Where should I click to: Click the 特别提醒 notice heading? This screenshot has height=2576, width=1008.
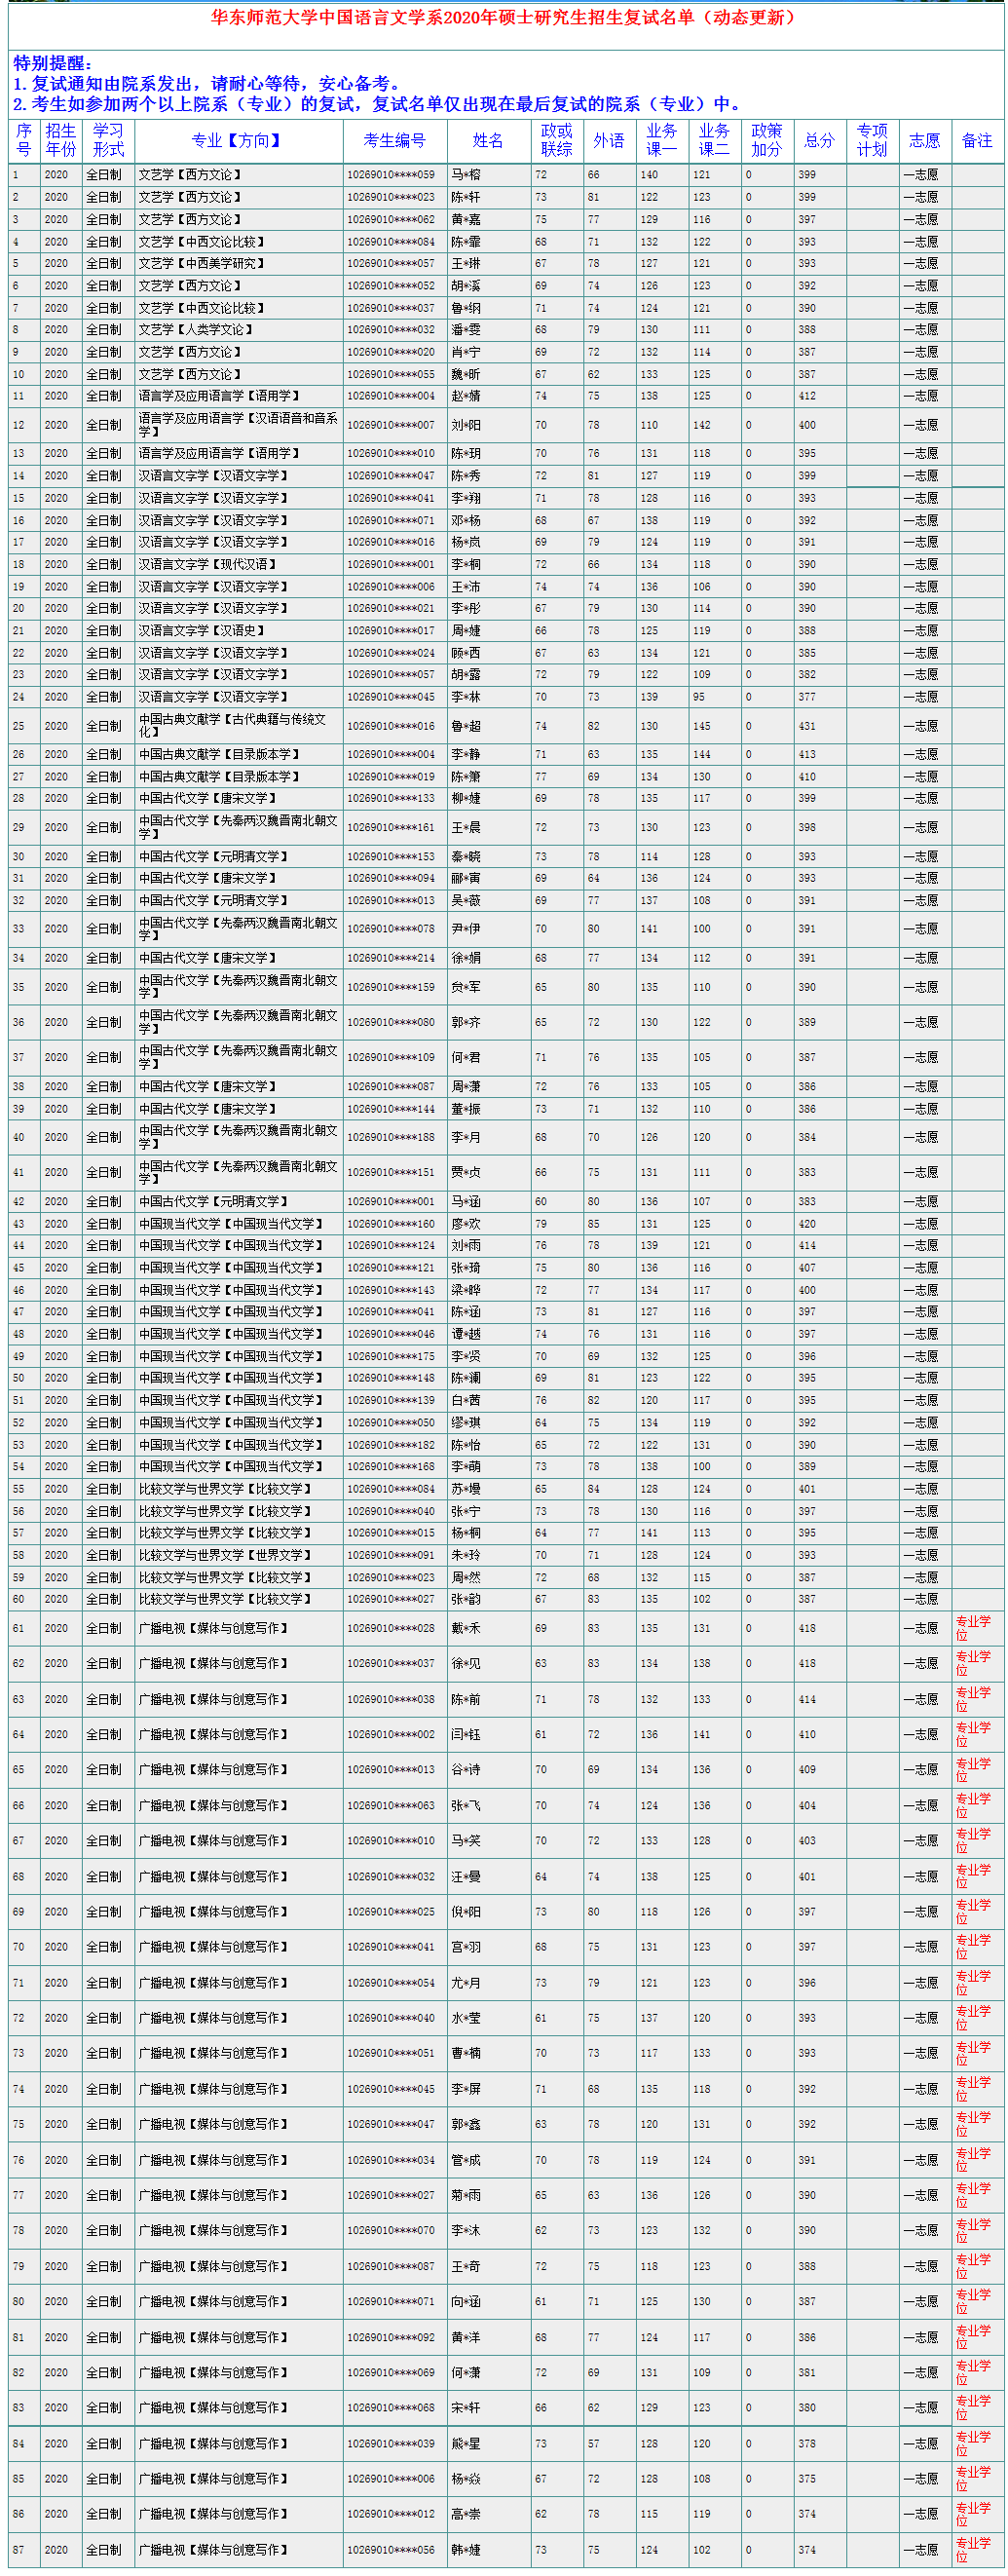[52, 63]
